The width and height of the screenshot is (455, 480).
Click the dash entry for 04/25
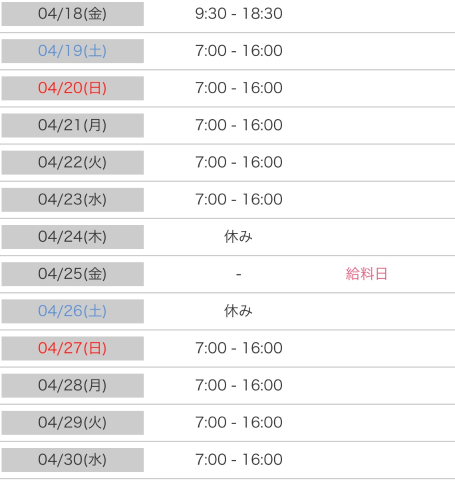pos(238,274)
